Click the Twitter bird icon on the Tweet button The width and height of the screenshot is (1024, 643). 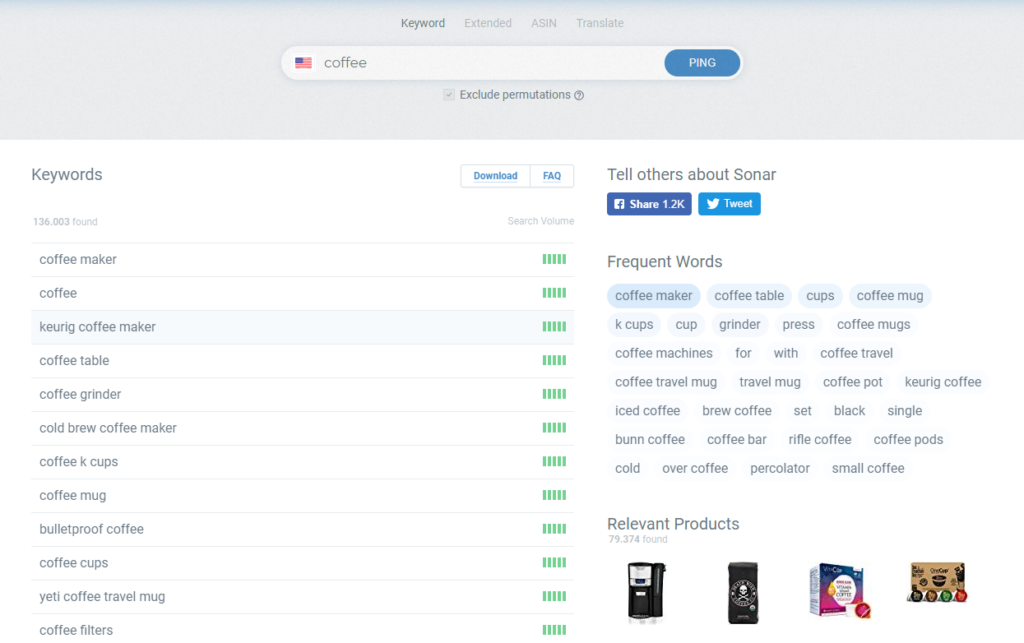[x=712, y=203]
